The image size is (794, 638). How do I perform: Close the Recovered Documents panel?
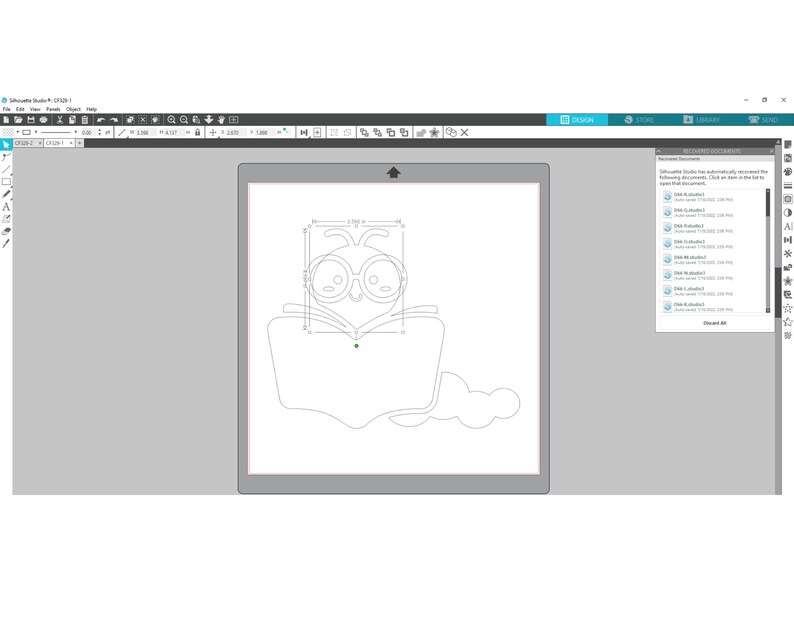[771, 151]
